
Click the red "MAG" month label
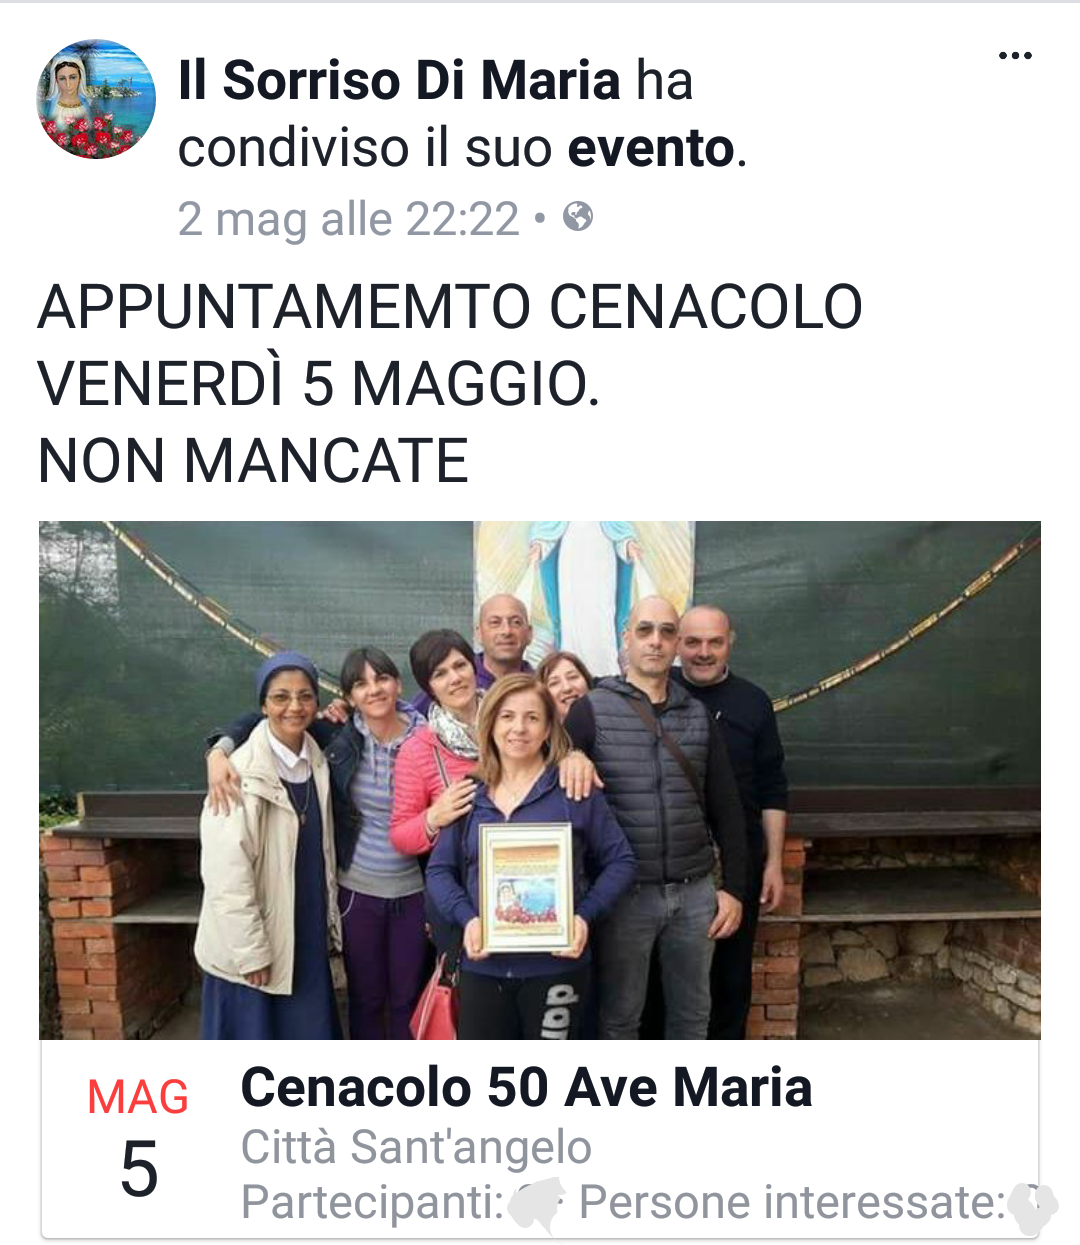click(138, 1097)
